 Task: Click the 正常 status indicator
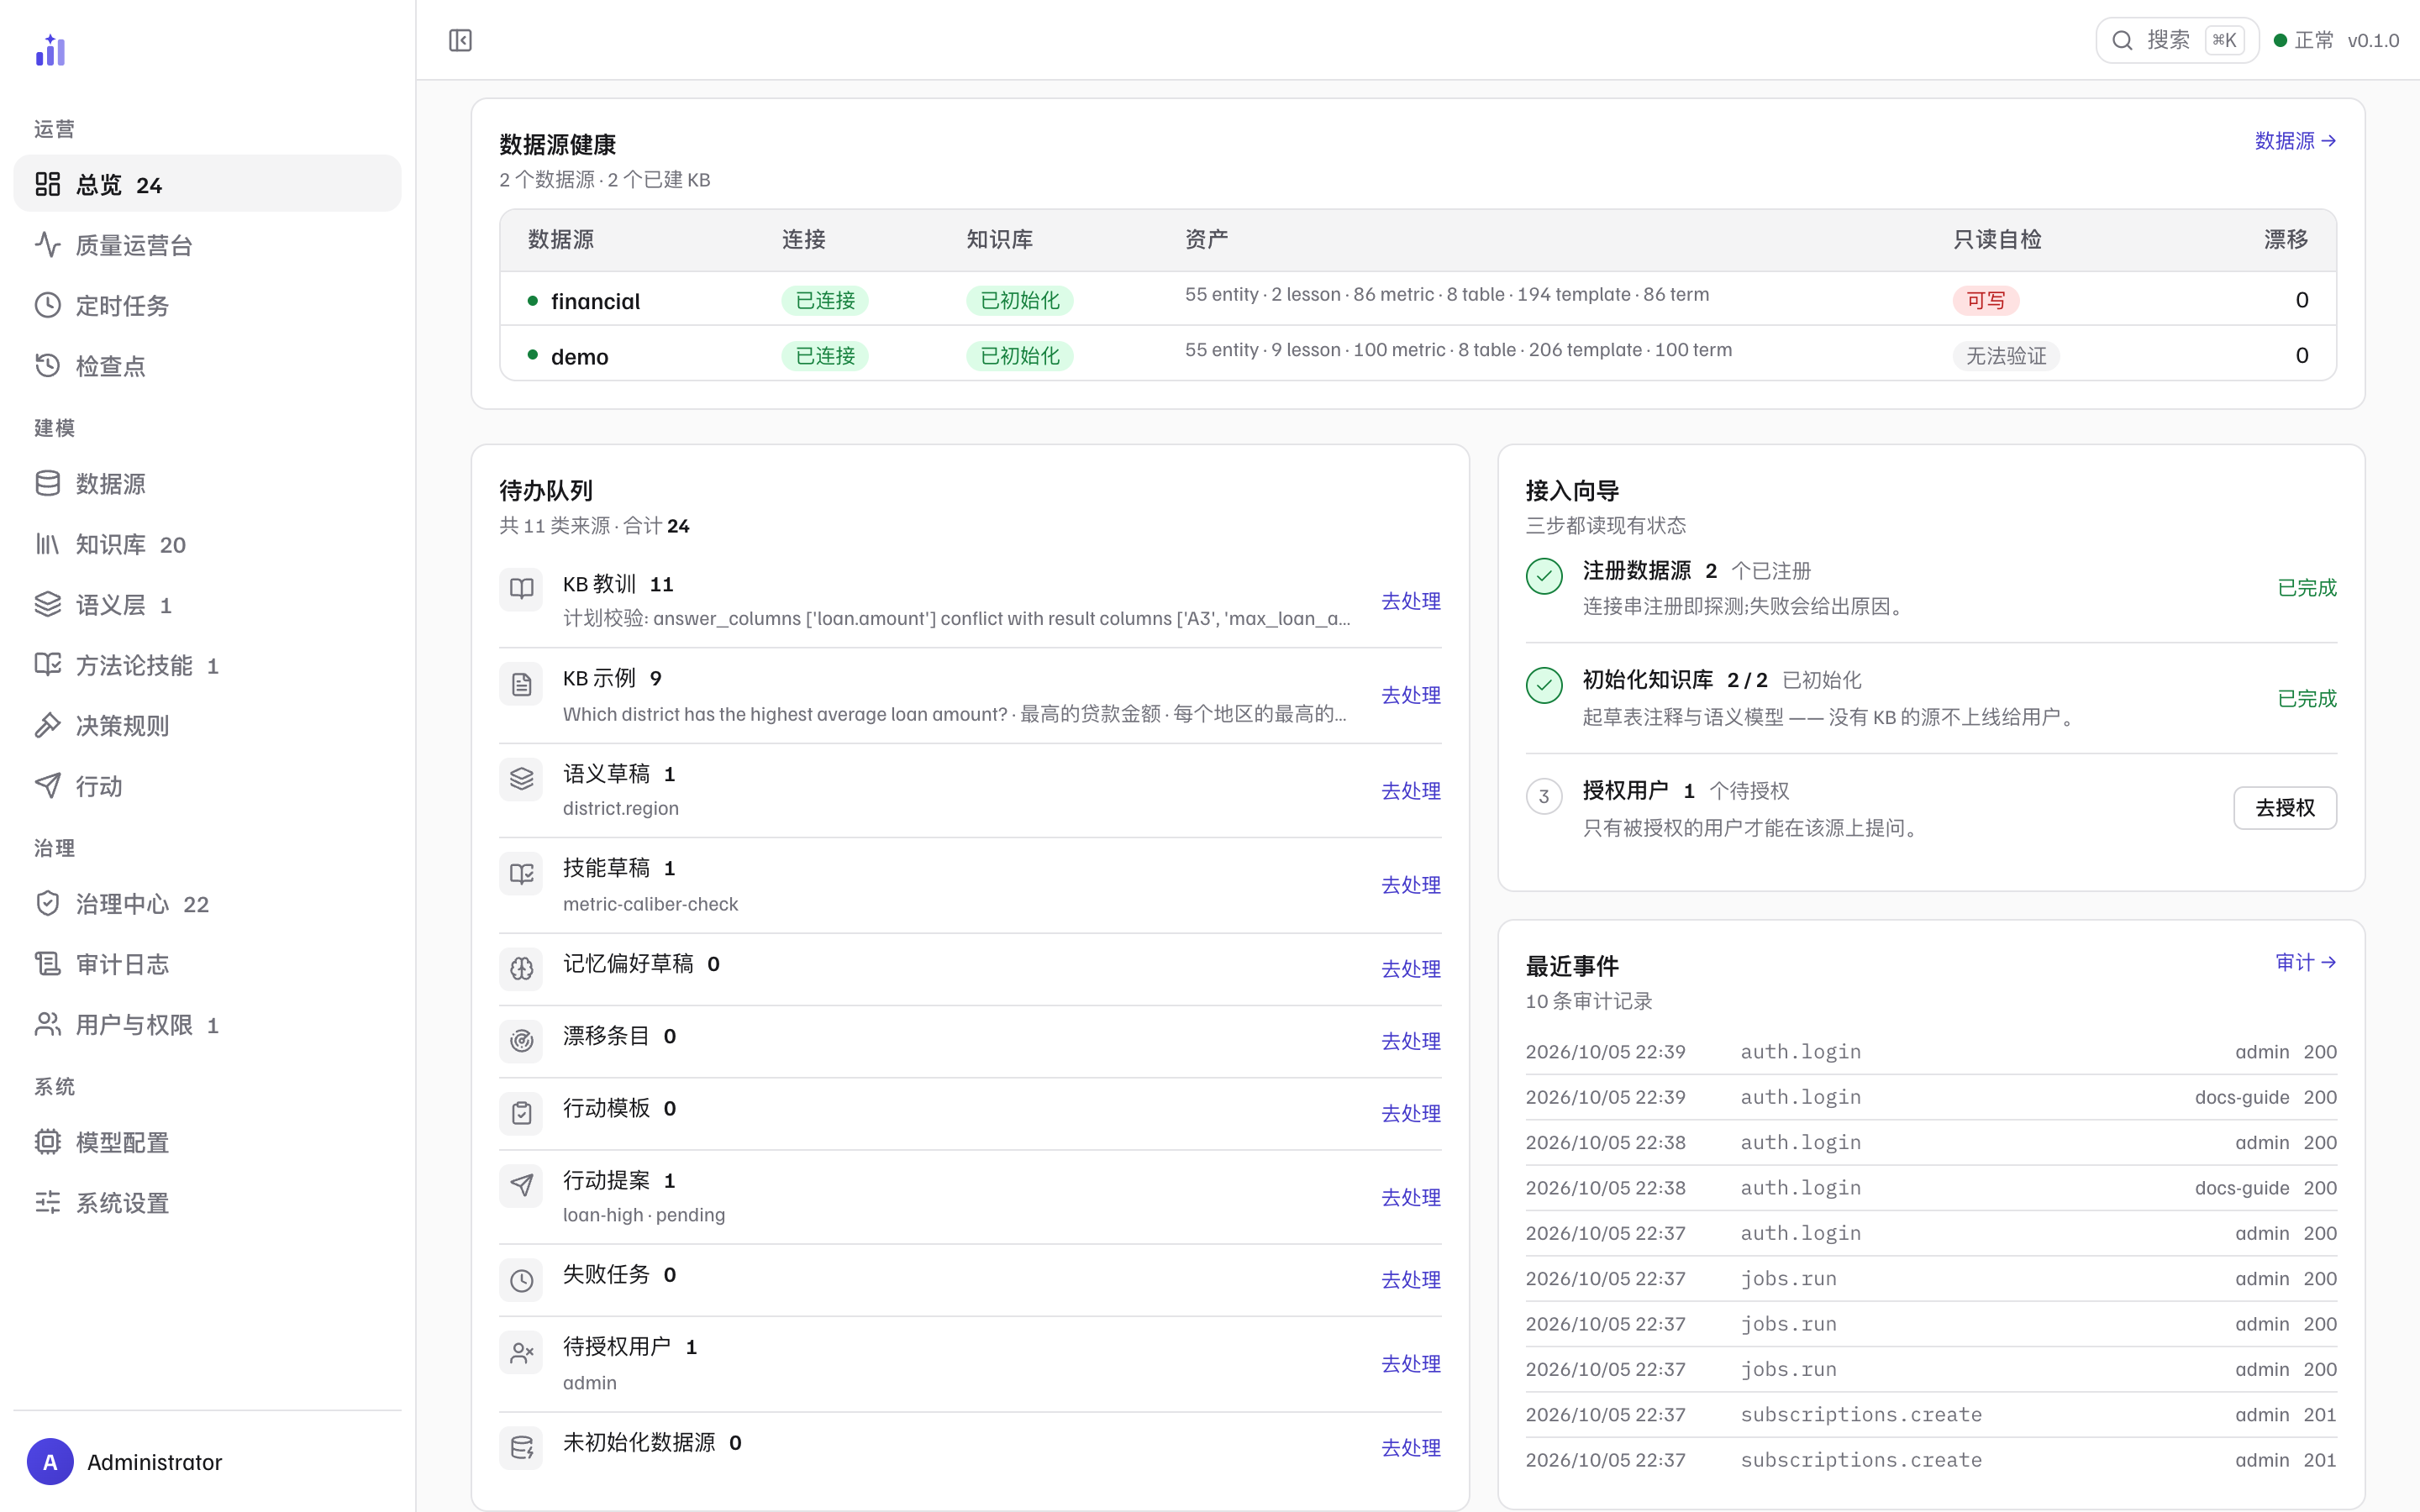point(2303,40)
